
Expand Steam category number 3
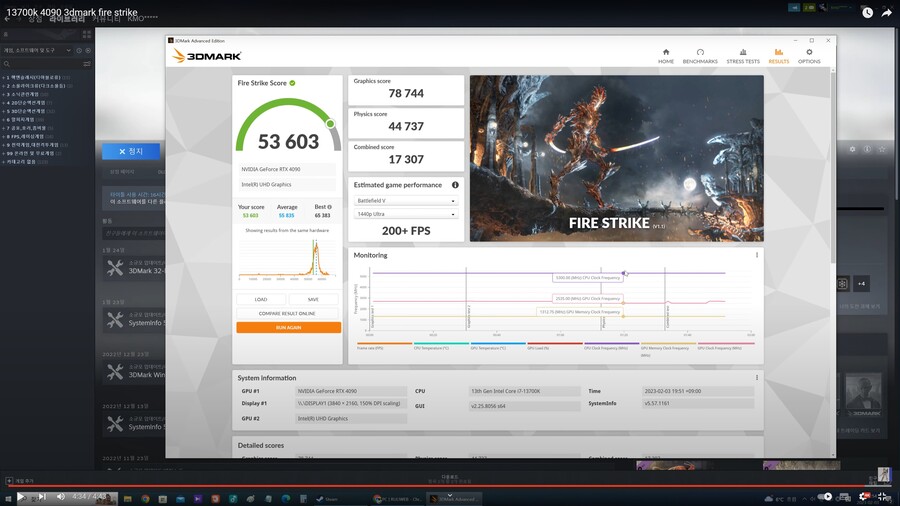(x=3, y=94)
